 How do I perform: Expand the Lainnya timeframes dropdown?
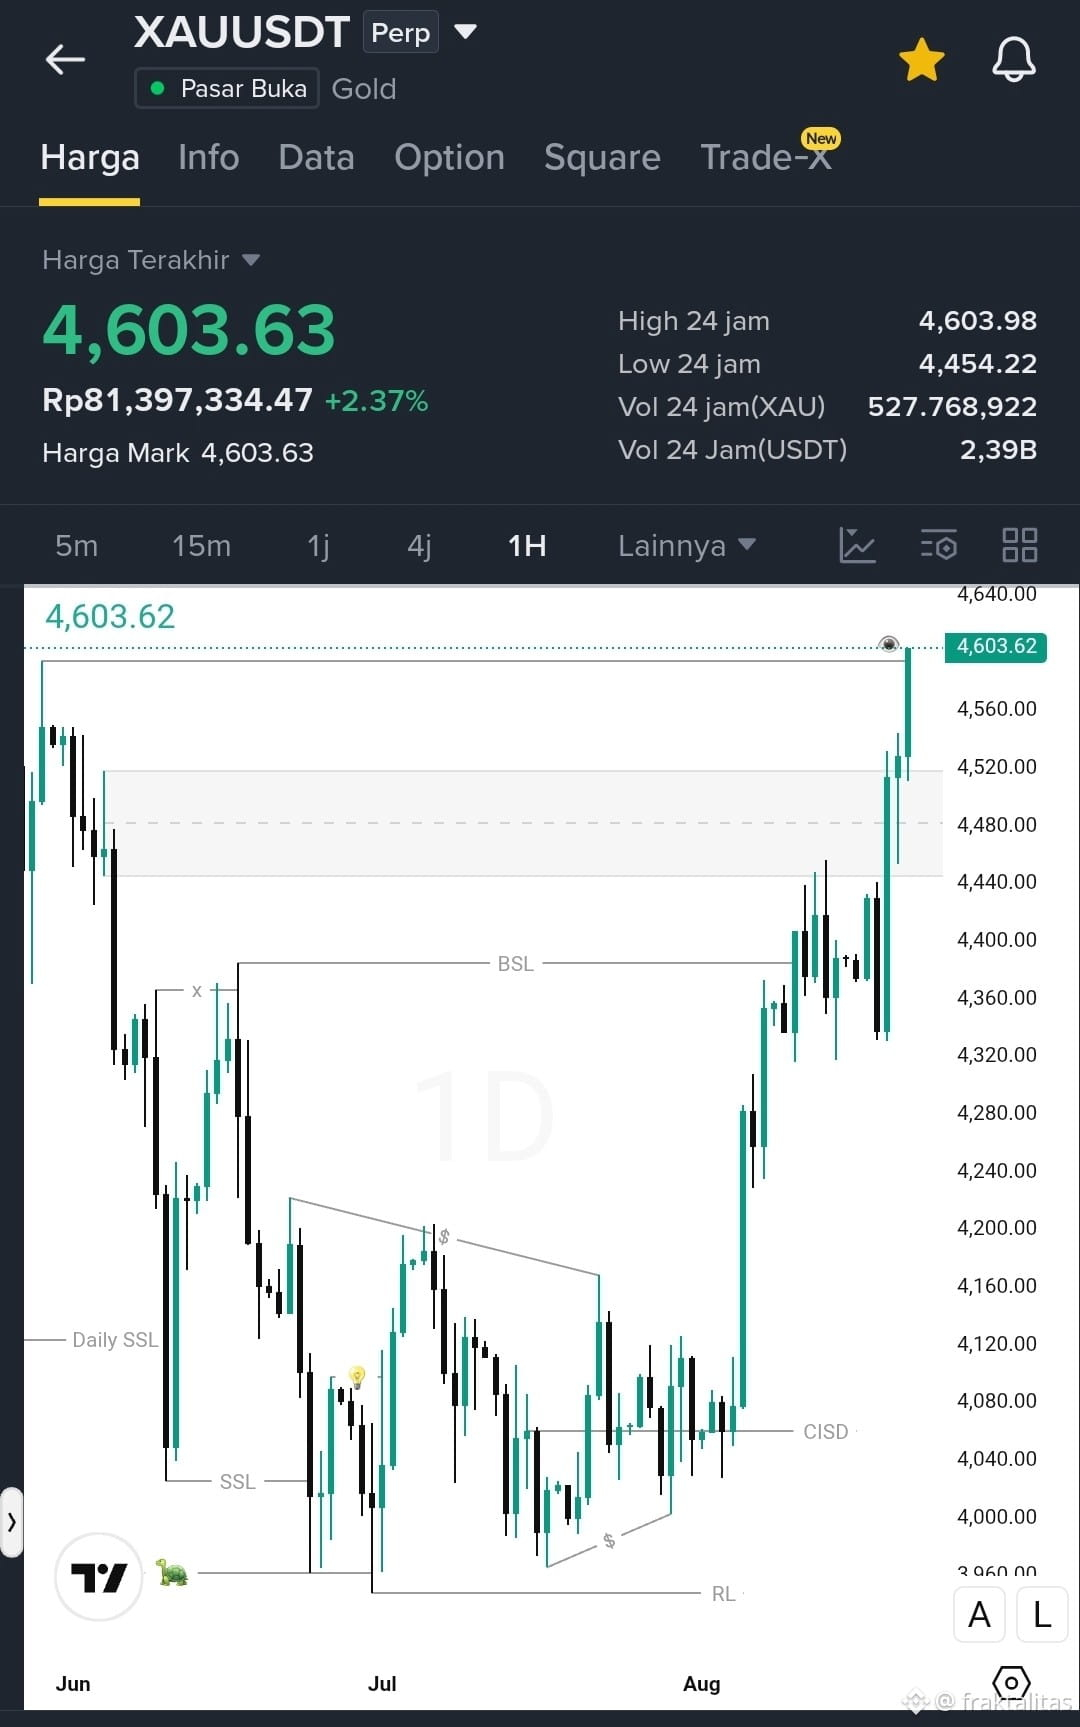click(x=687, y=546)
